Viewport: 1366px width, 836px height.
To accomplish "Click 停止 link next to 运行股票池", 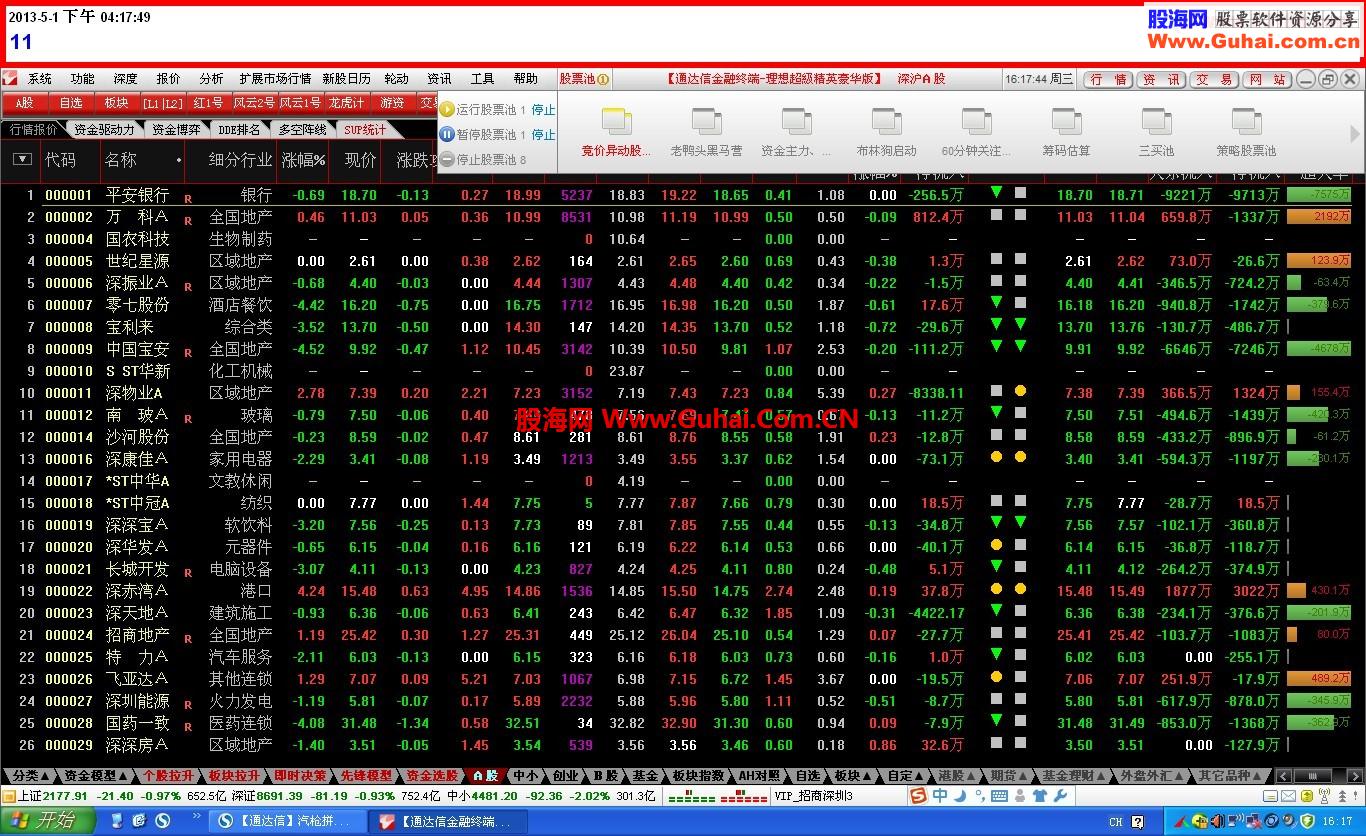I will pyautogui.click(x=543, y=110).
